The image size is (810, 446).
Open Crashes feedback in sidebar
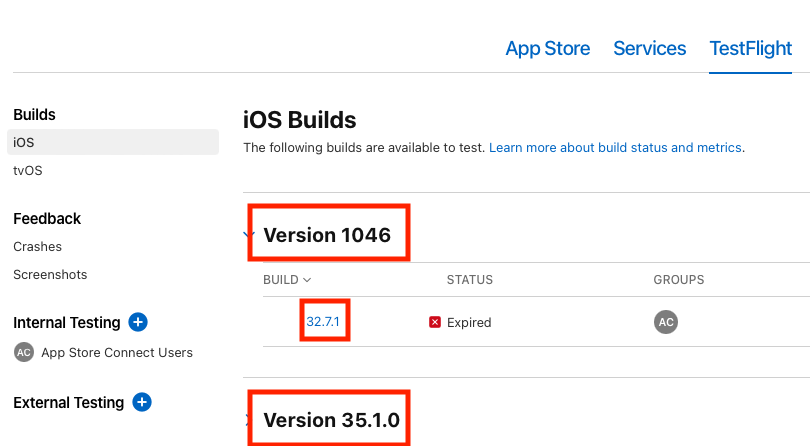37,247
